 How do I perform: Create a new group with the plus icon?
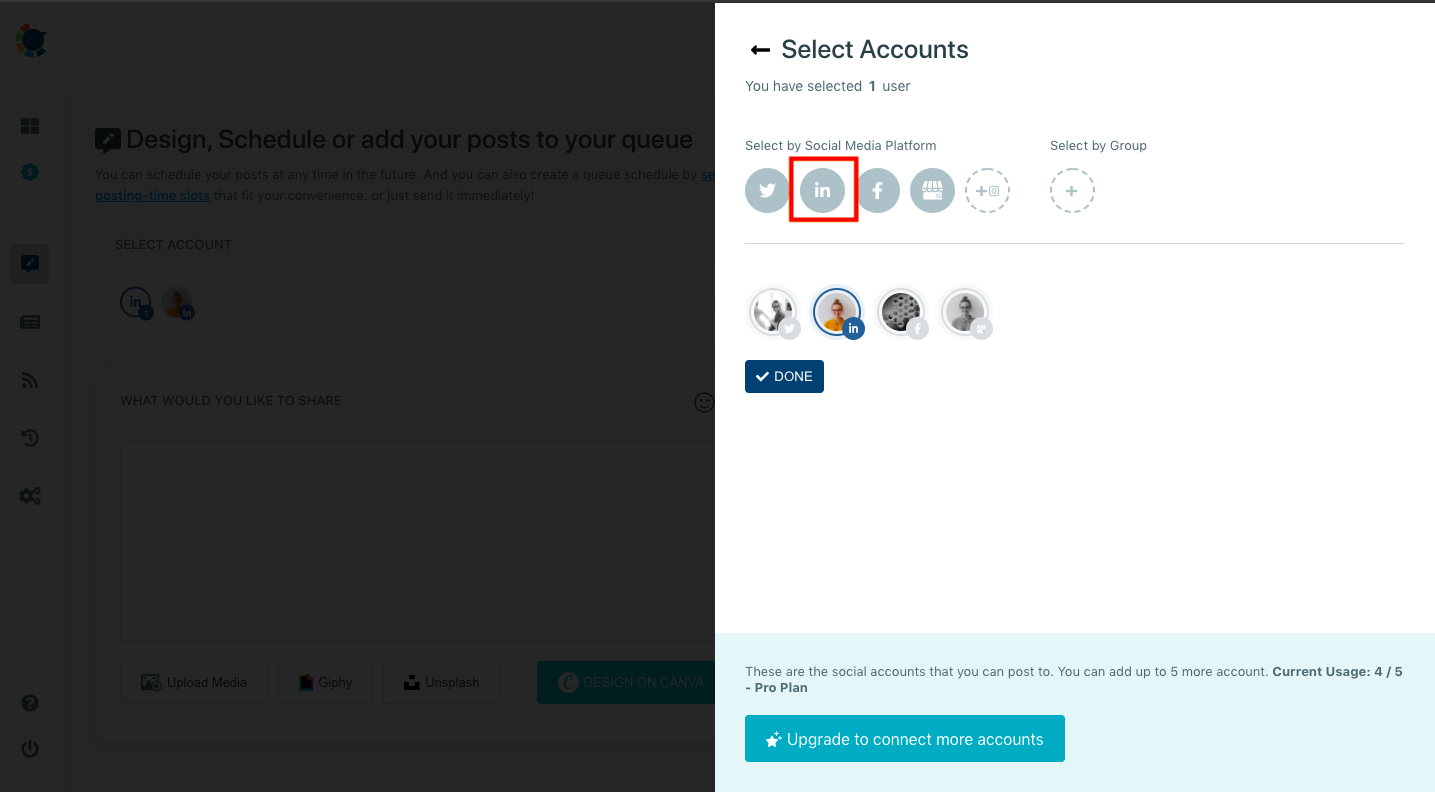pyautogui.click(x=1072, y=190)
